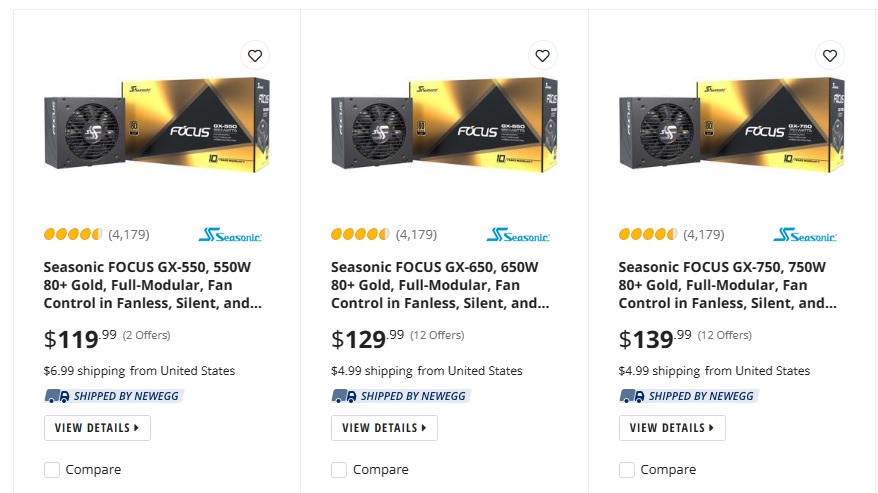Save GX-750 using its heart icon
The width and height of the screenshot is (878, 493).
pos(829,55)
